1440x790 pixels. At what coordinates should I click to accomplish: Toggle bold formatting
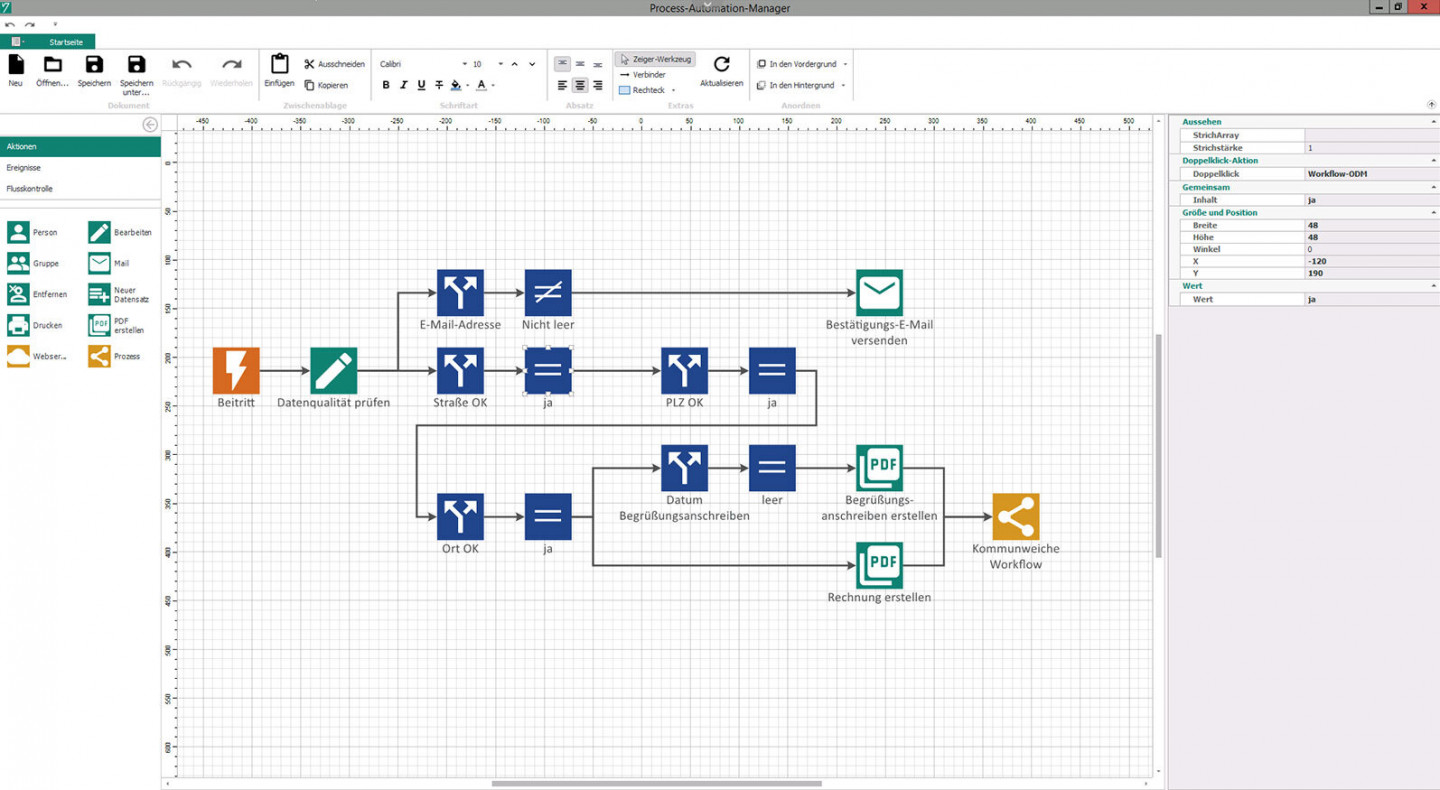[x=386, y=85]
